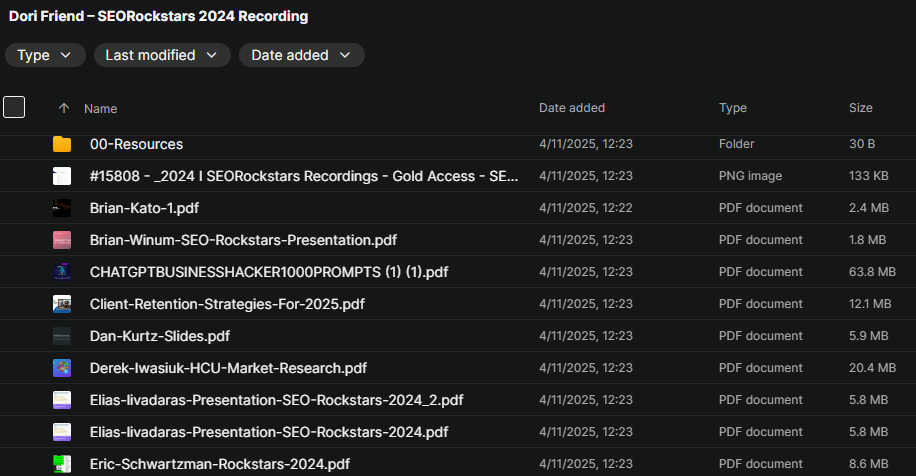Click the Eric-Schwartzman PDF thumbnail icon

pos(62,464)
